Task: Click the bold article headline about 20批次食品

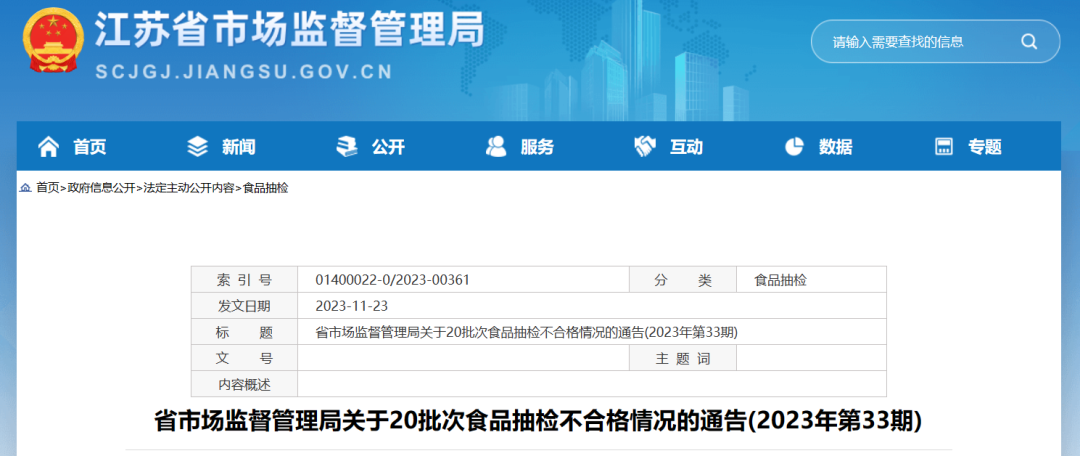Action: pyautogui.click(x=539, y=421)
